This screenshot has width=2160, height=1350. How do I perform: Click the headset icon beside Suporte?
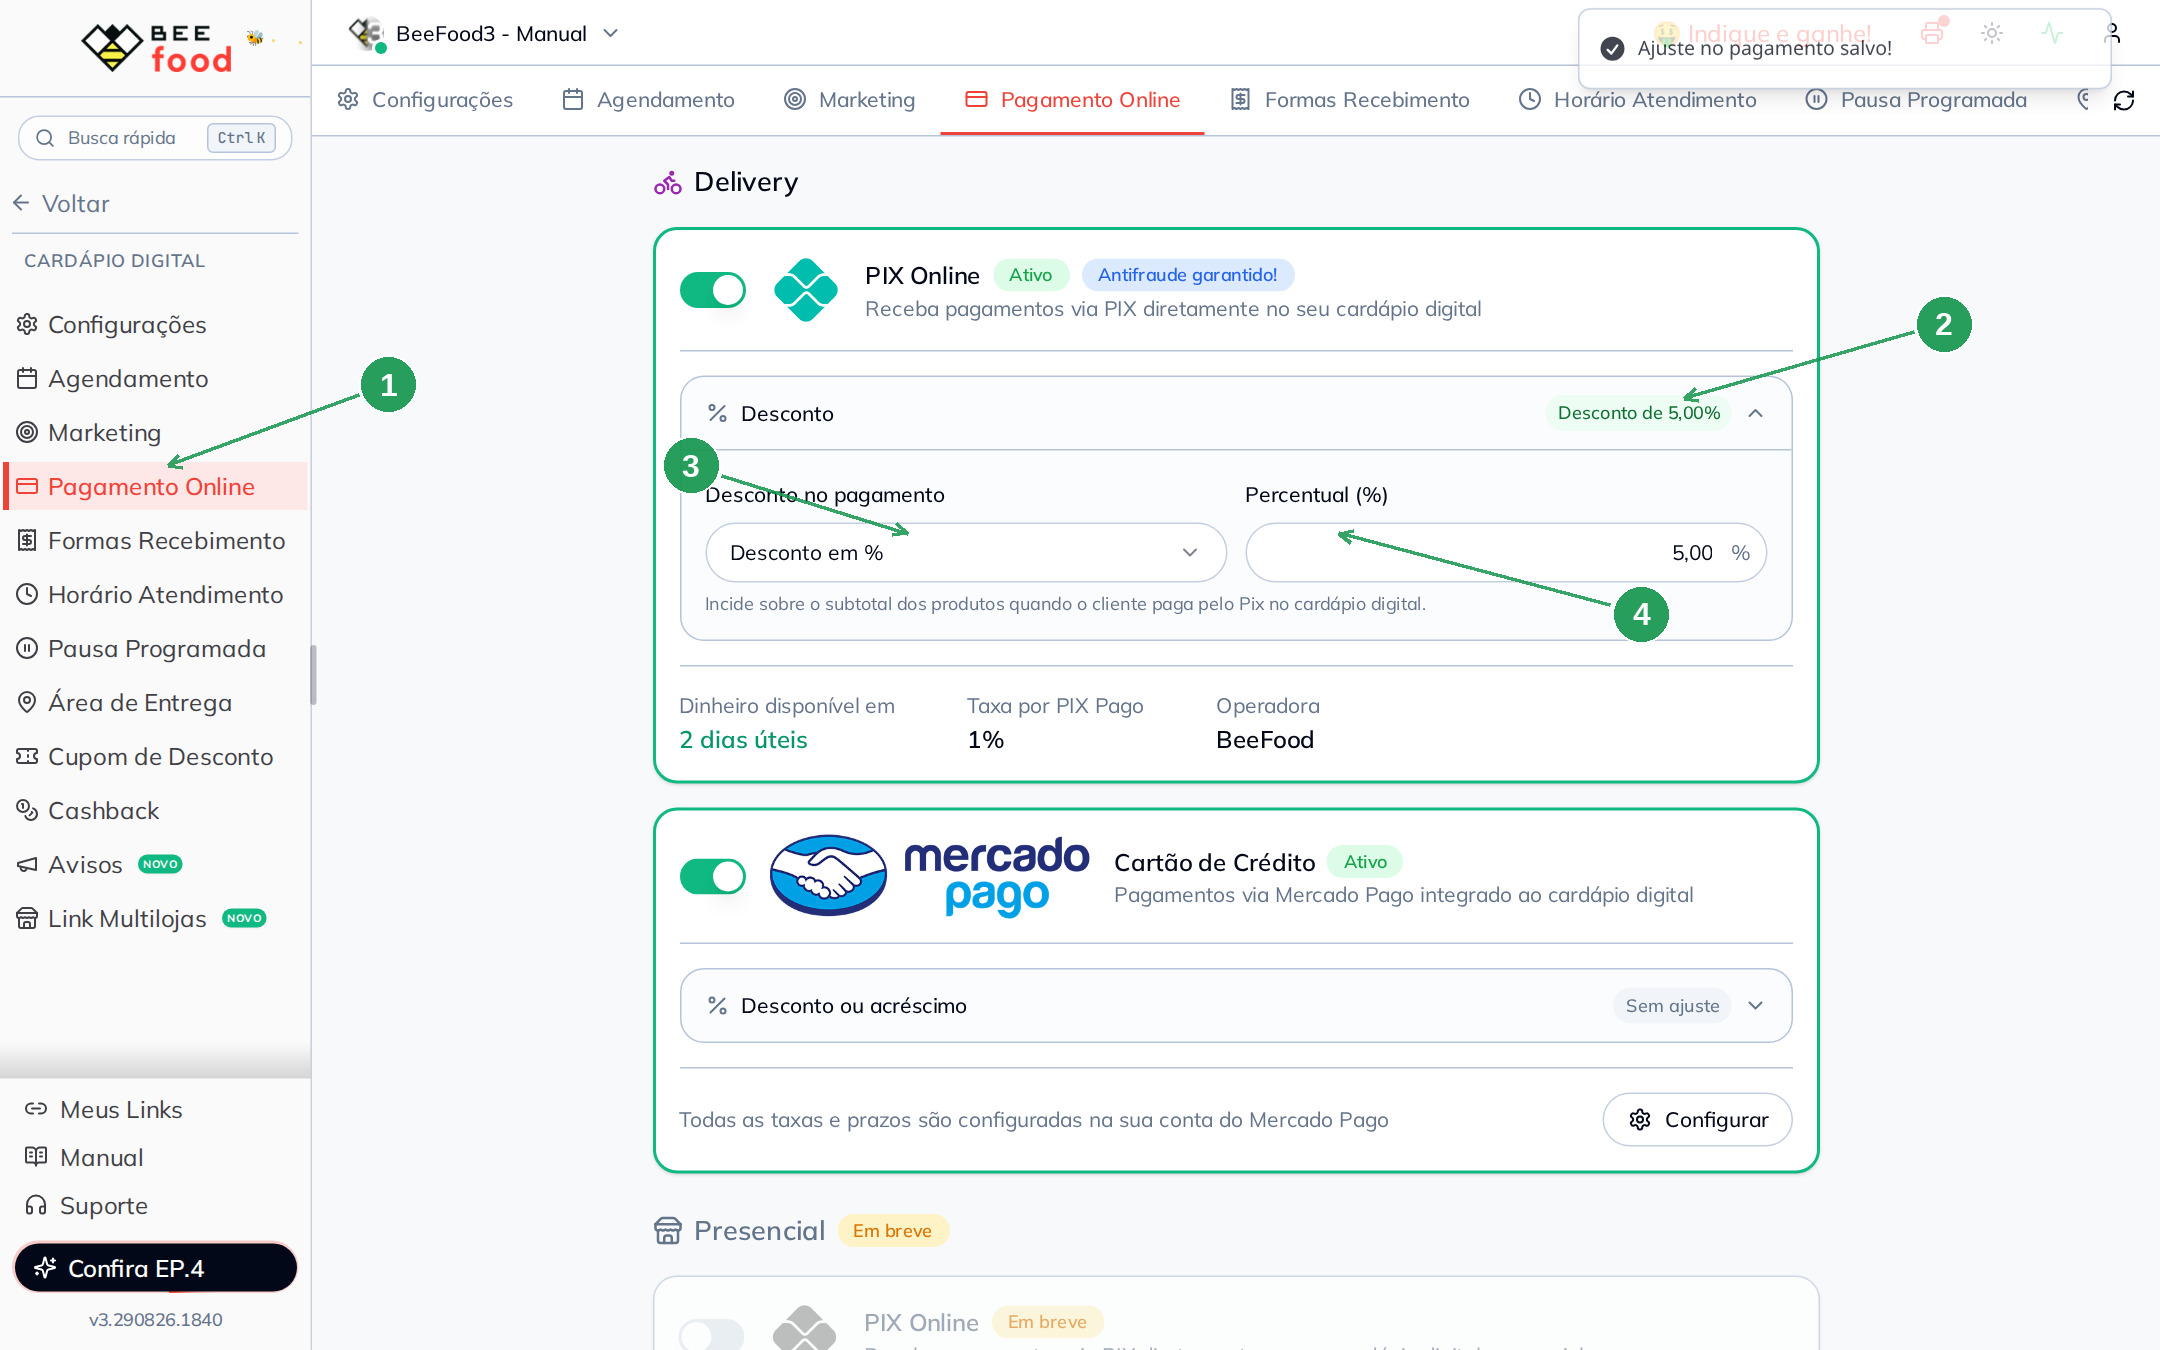[36, 1205]
